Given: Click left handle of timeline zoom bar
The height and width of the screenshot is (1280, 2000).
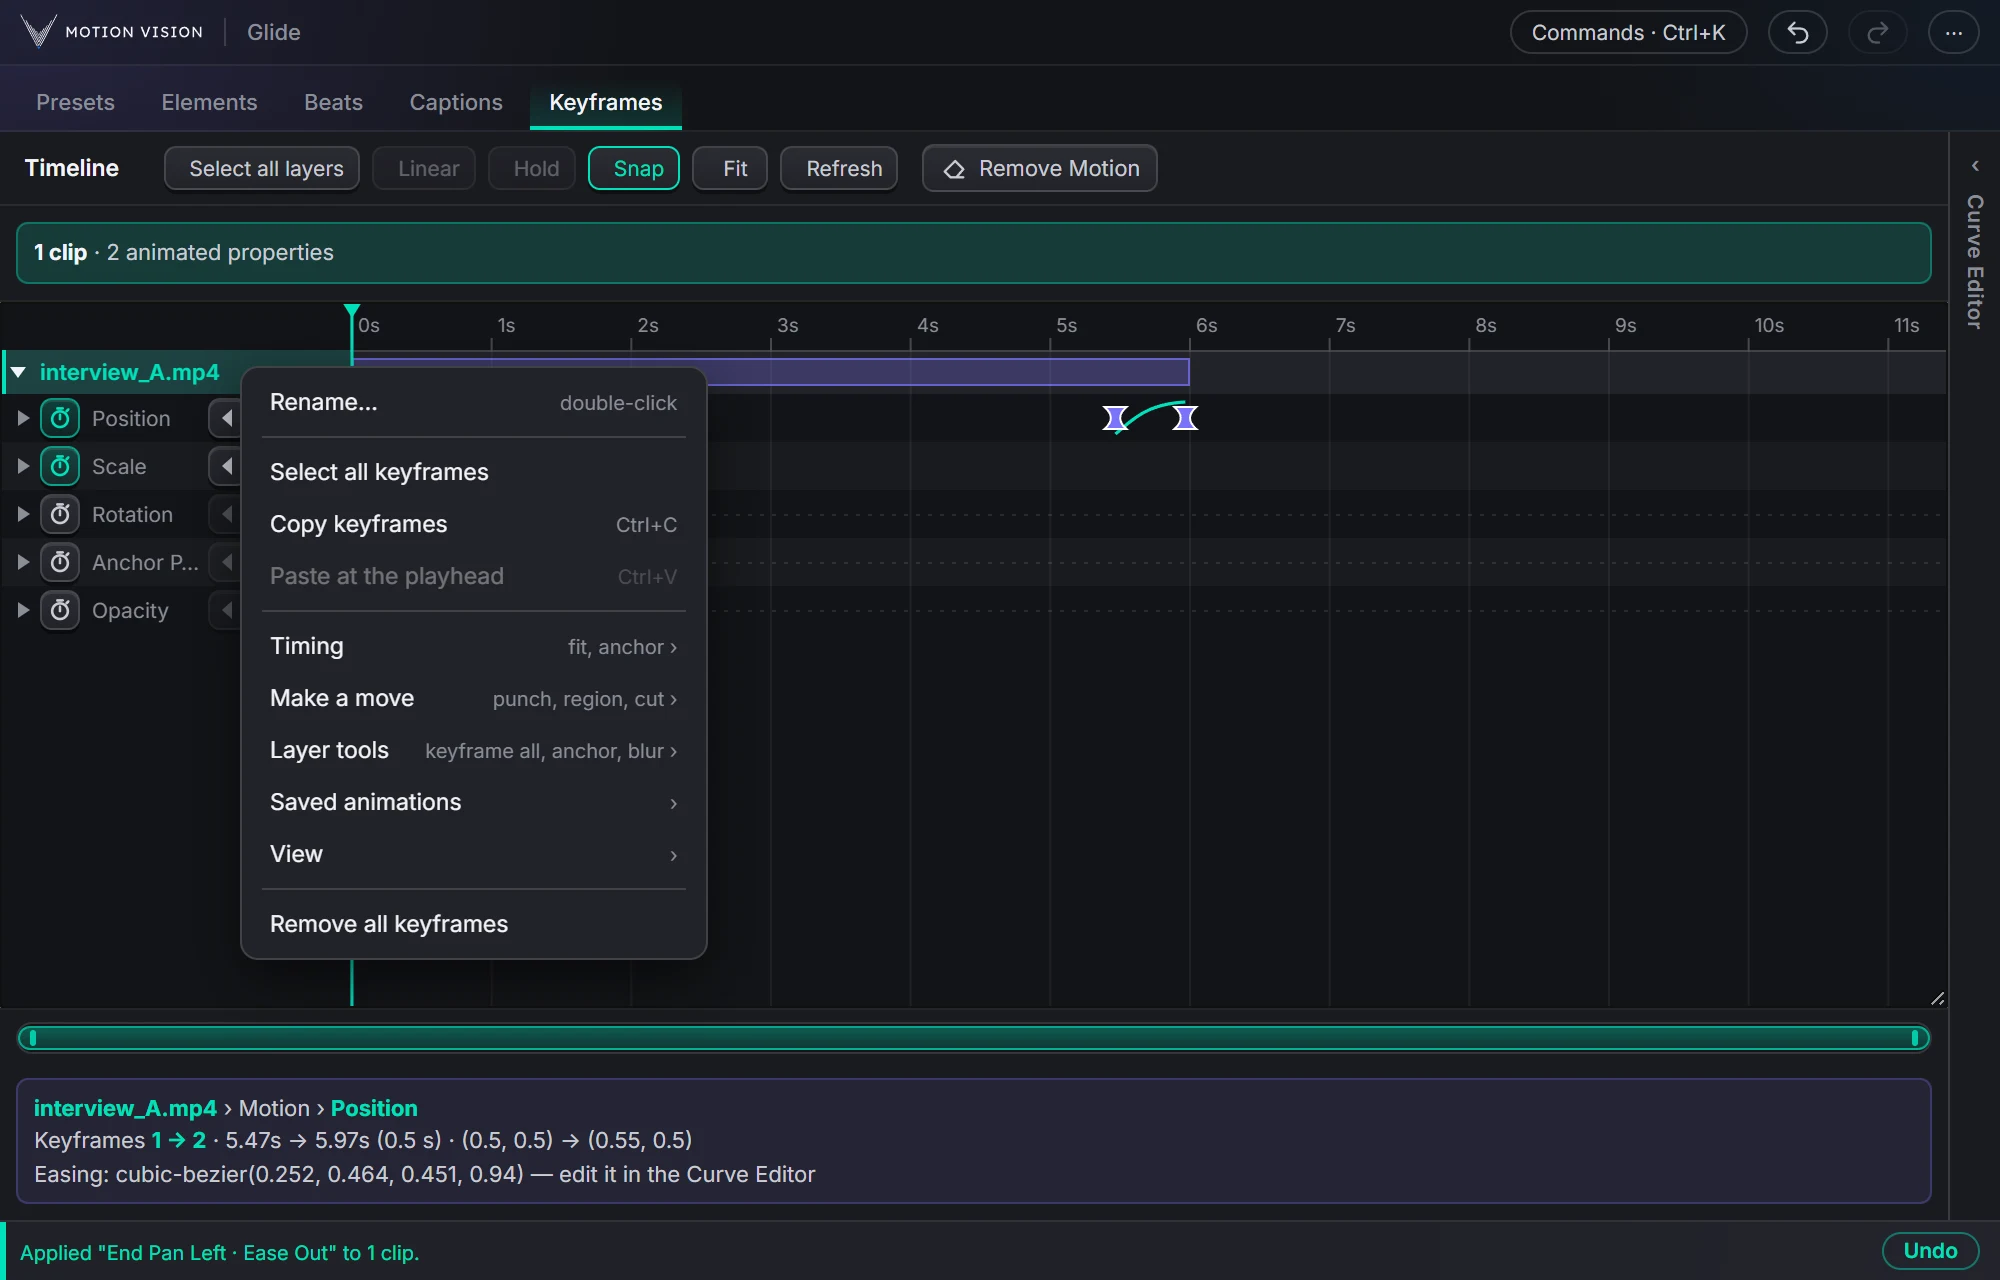Looking at the screenshot, I should coord(33,1038).
